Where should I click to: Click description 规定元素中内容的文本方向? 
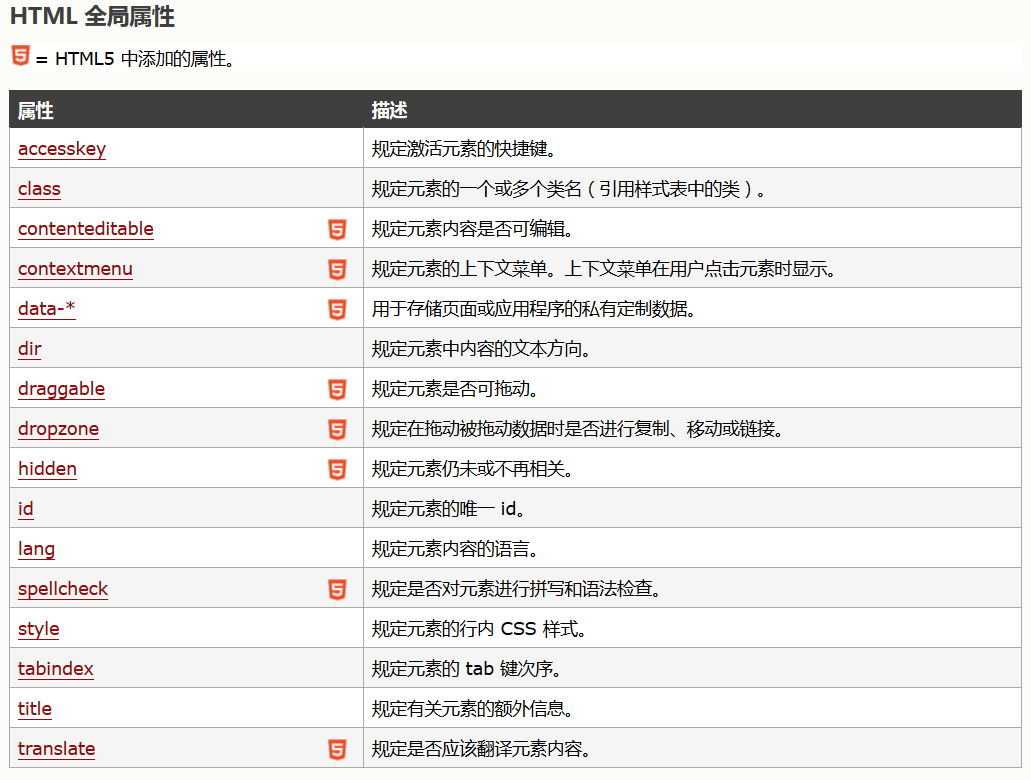481,349
